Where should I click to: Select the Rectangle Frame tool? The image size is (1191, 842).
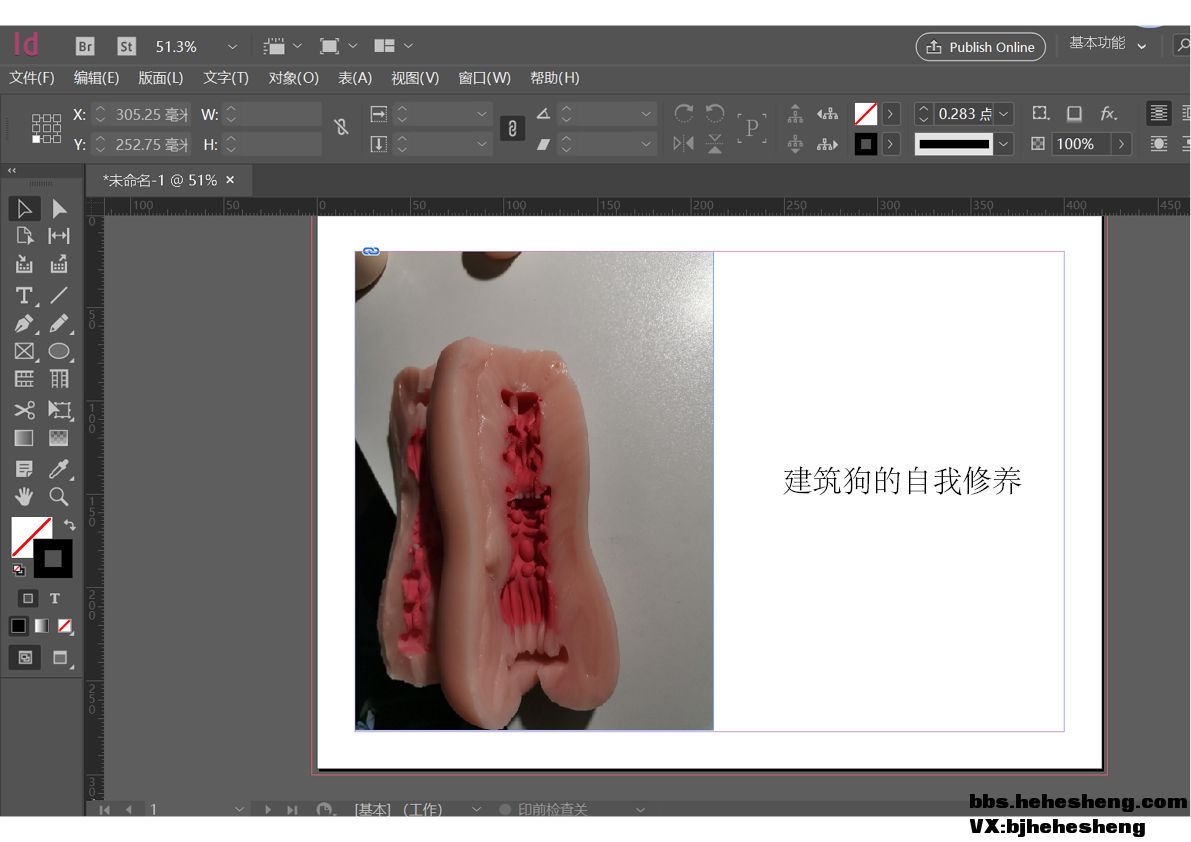[24, 352]
